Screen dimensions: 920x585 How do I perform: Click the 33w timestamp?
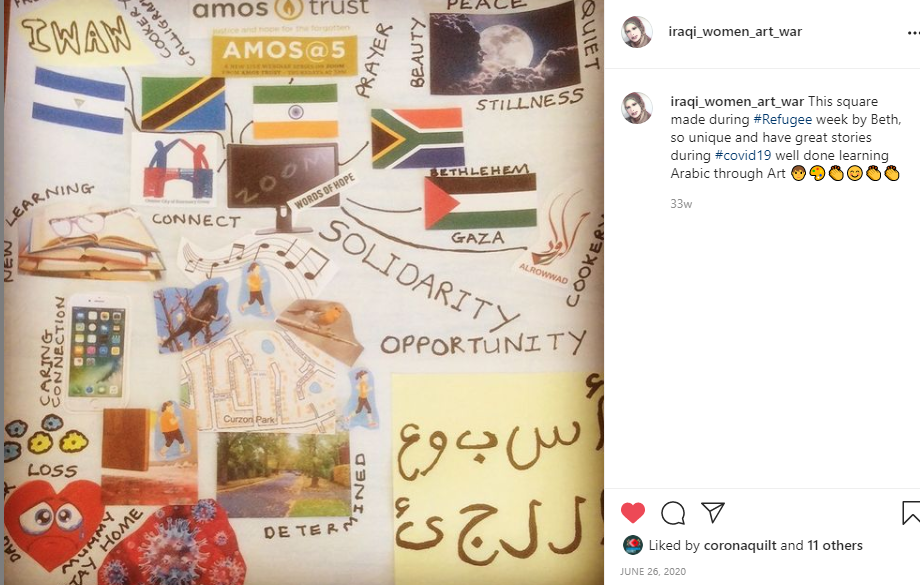681,204
